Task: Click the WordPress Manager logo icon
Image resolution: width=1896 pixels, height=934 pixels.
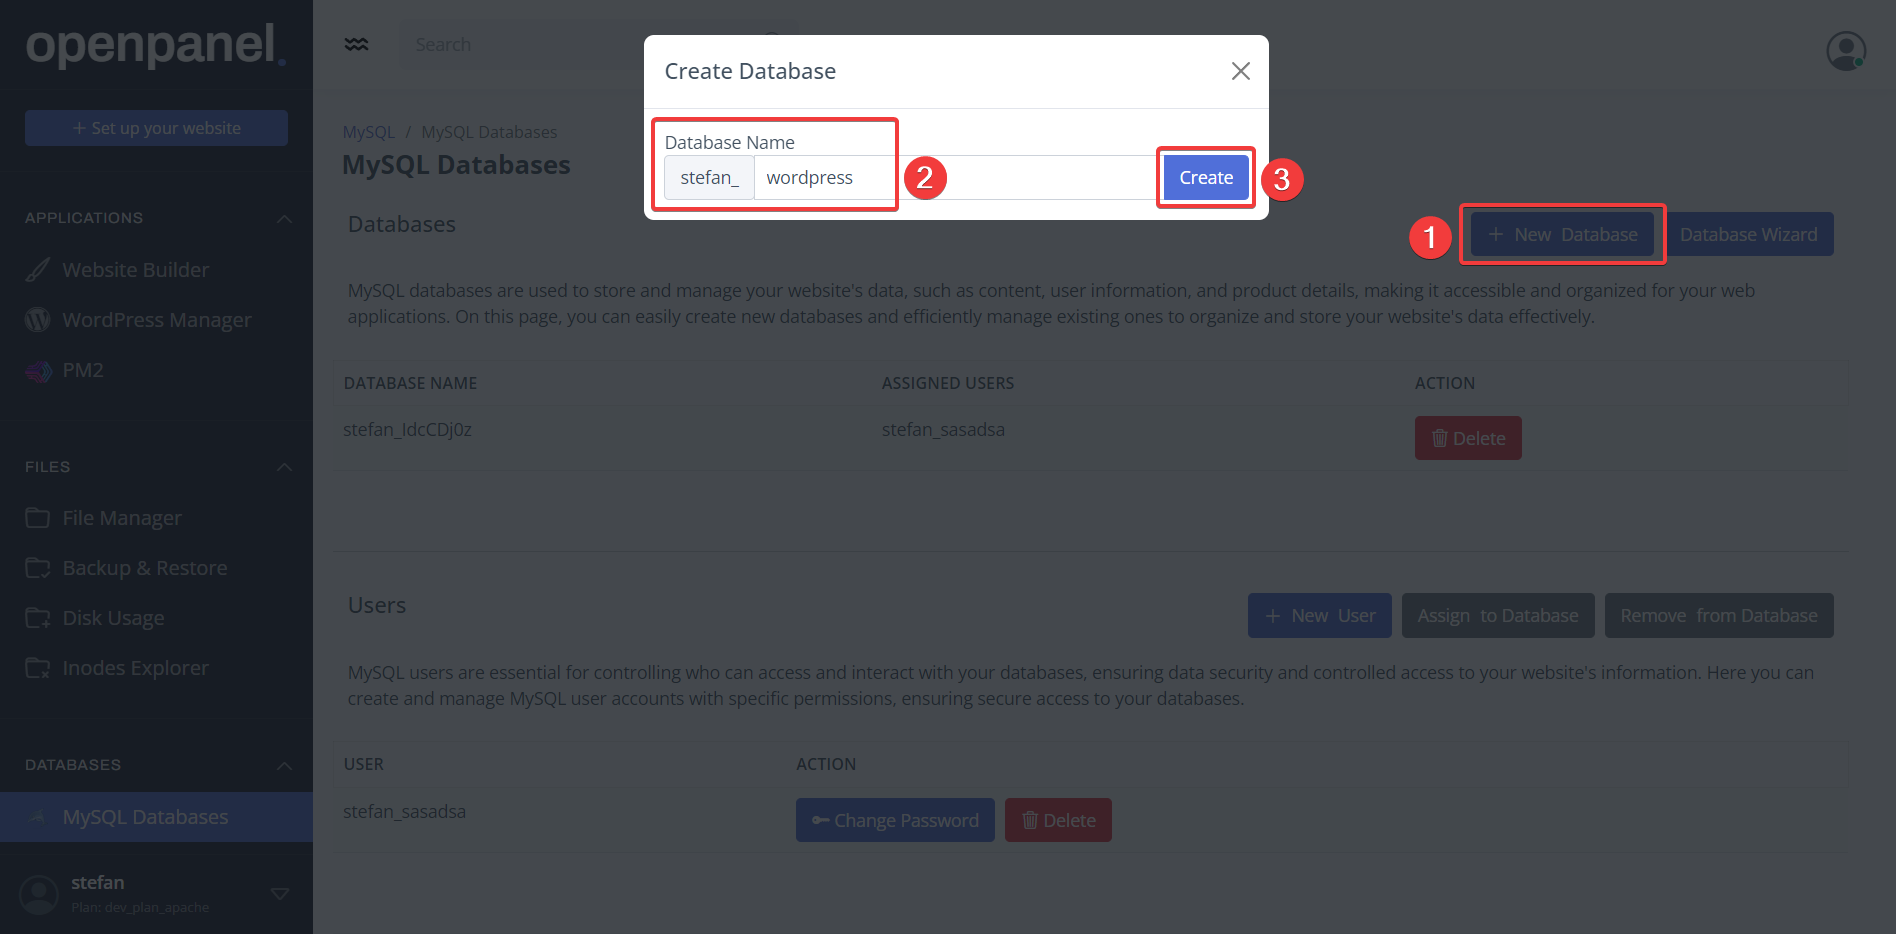Action: click(38, 320)
